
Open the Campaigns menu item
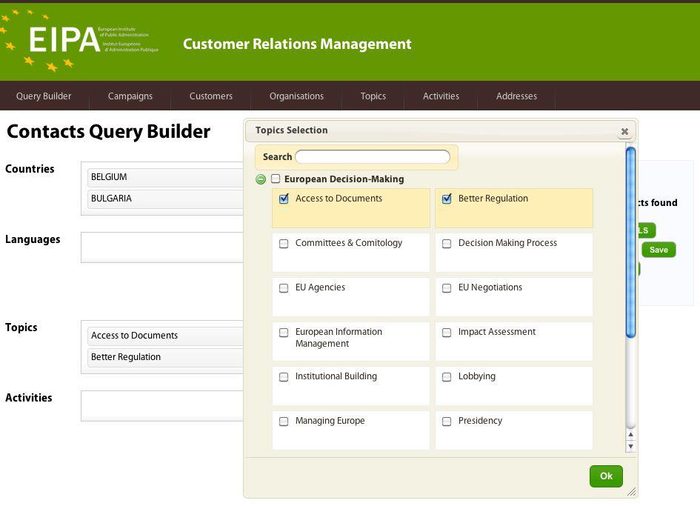[x=130, y=96]
